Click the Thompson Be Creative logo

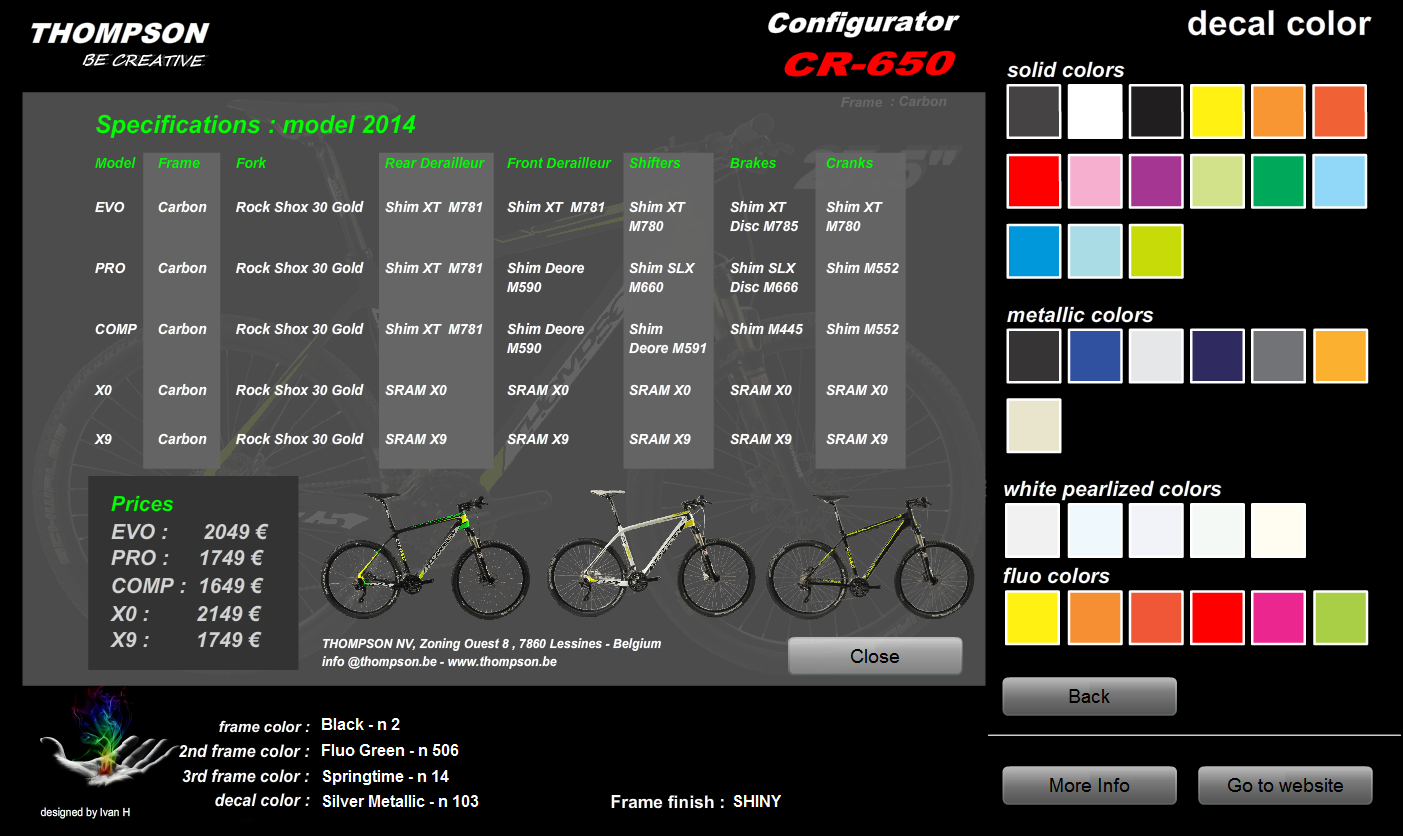pos(119,45)
